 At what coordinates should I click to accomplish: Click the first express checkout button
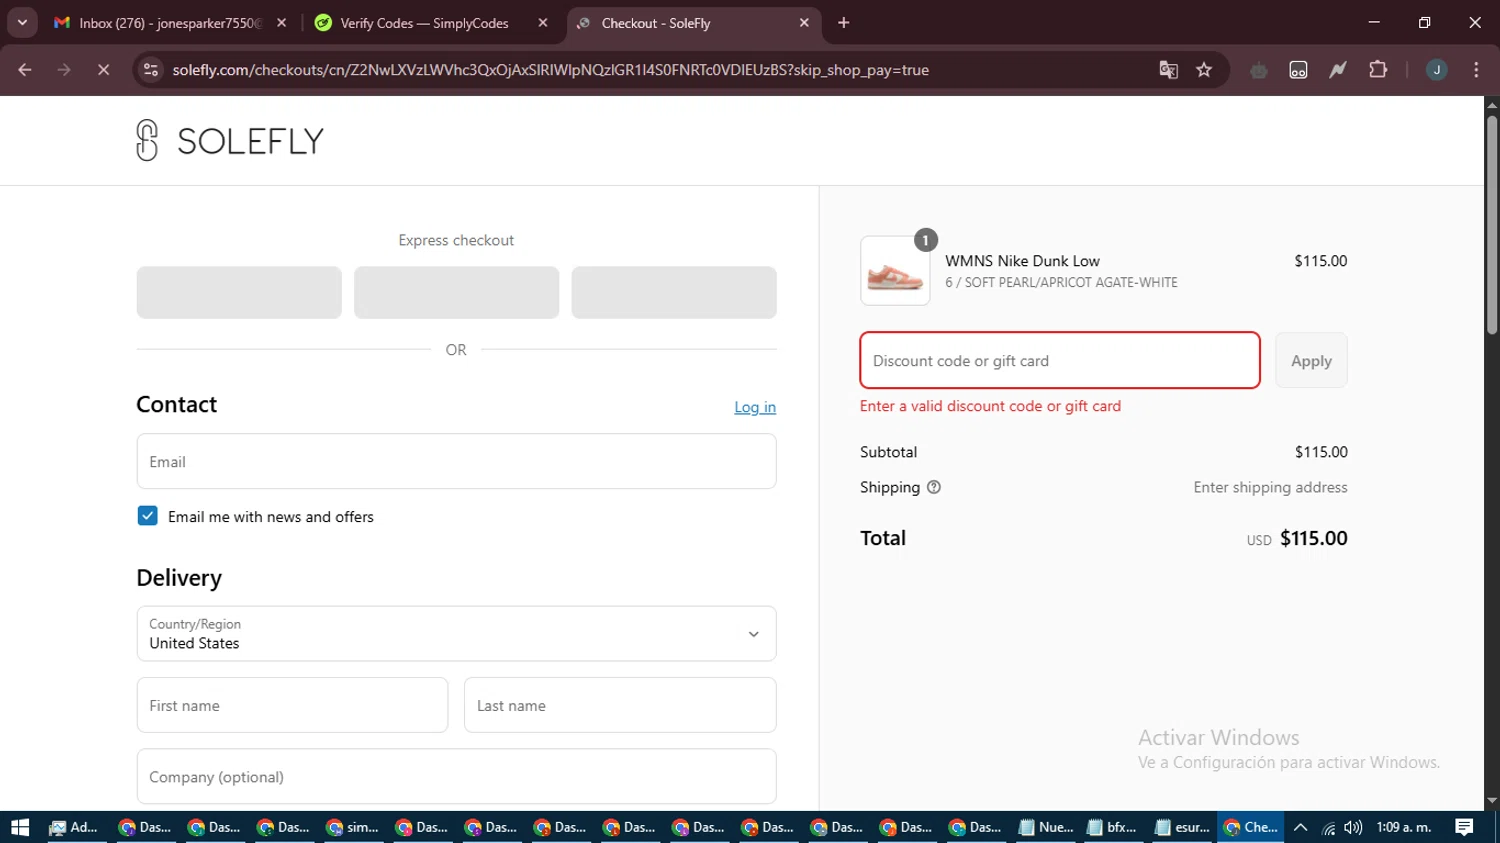(239, 292)
